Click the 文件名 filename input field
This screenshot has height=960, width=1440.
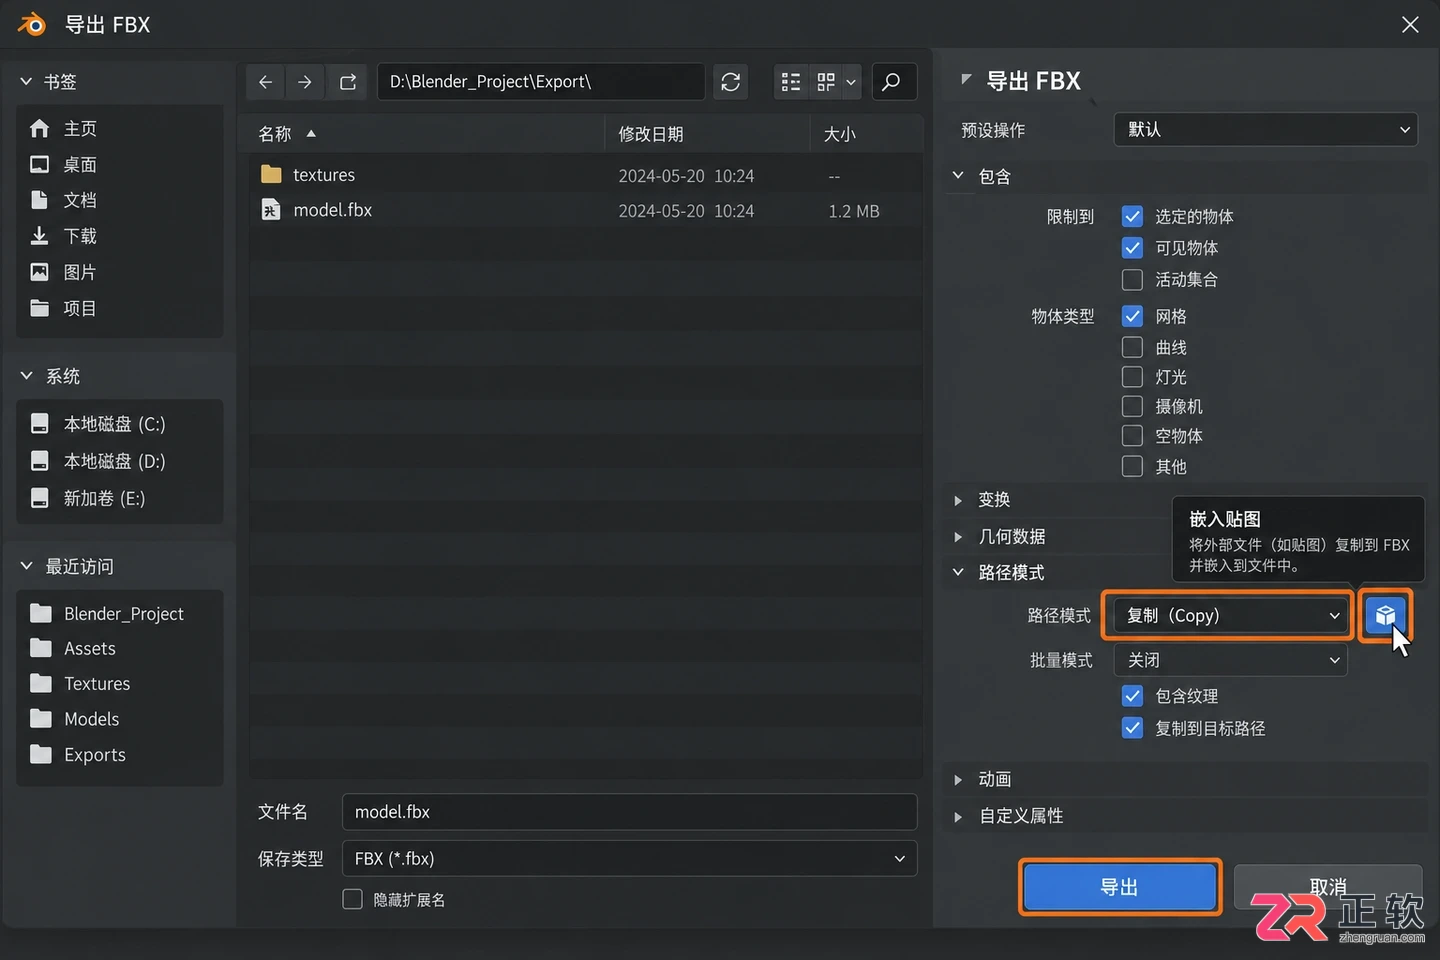(629, 812)
